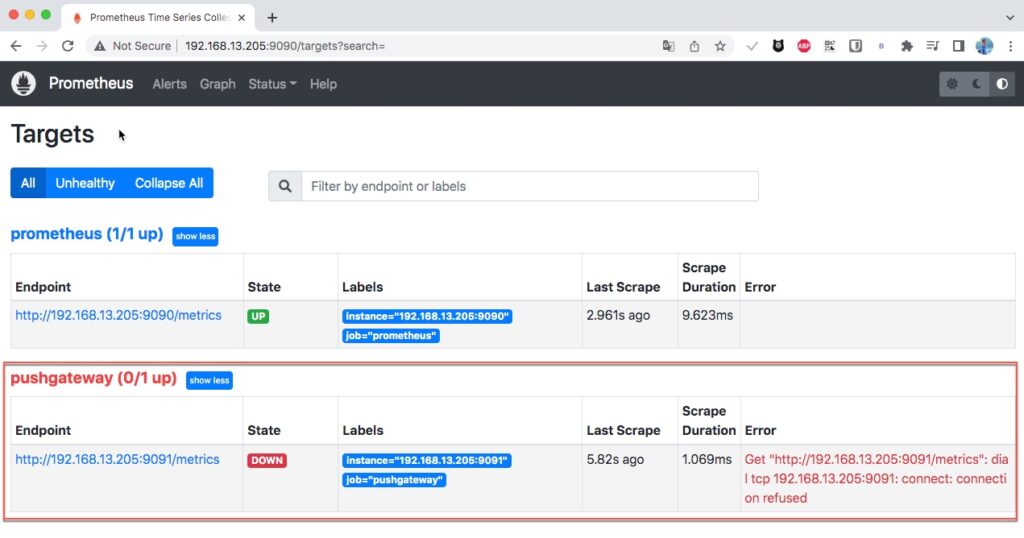
Task: Click the gray checkmark extension icon
Action: (752, 46)
